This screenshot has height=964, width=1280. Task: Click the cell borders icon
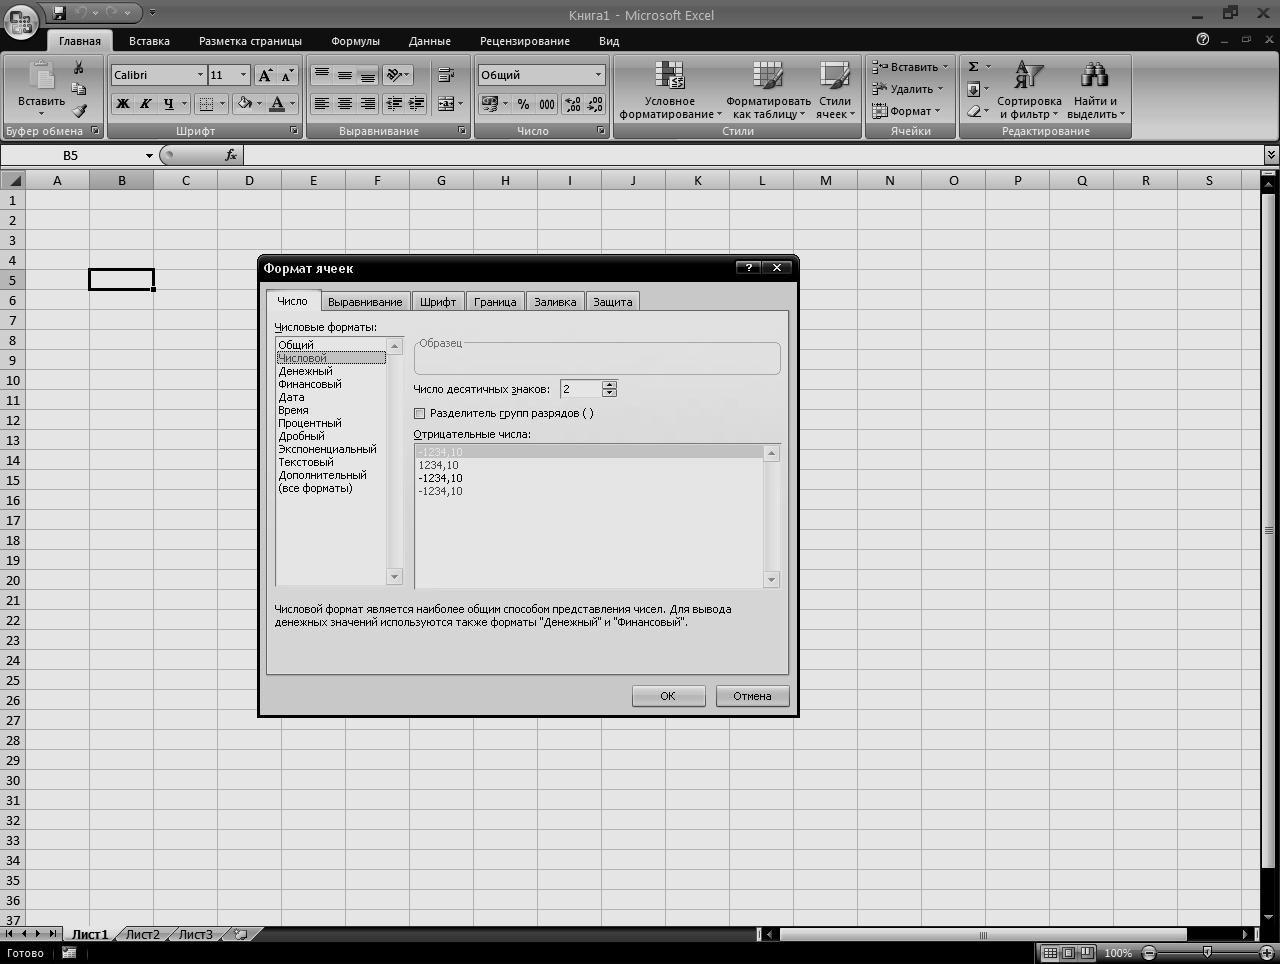(206, 103)
